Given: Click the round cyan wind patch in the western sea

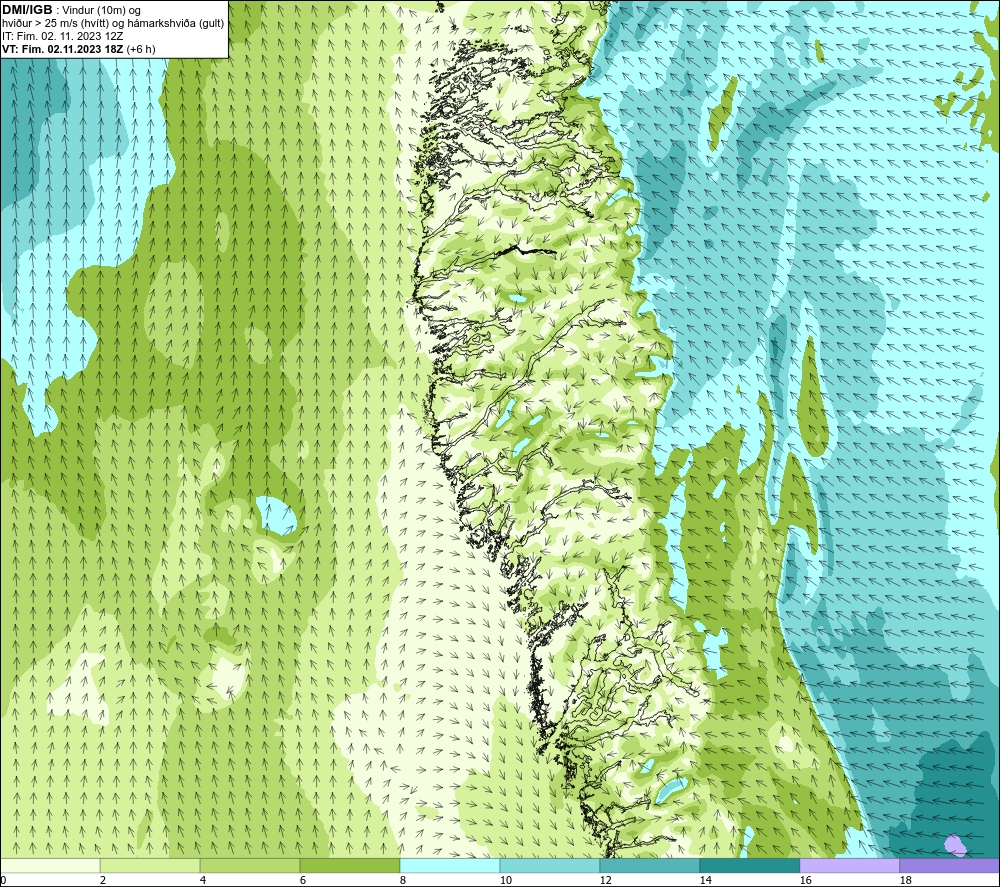Looking at the screenshot, I should pyautogui.click(x=277, y=514).
